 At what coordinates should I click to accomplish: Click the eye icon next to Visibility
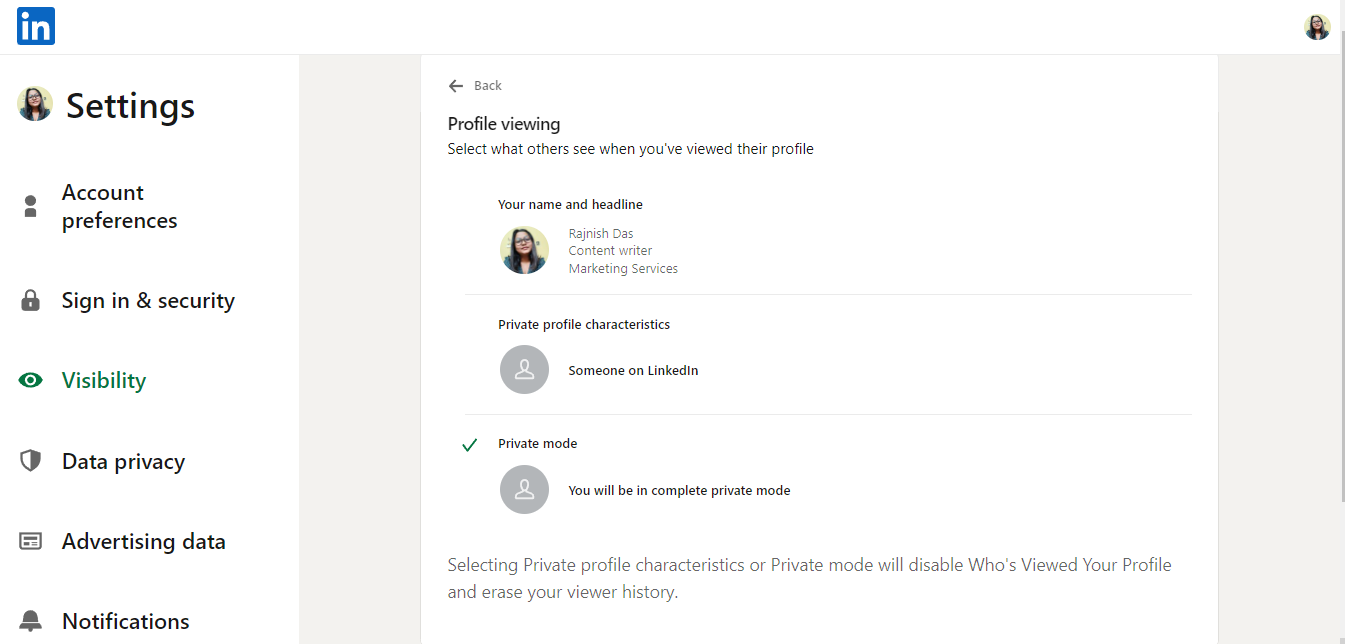pyautogui.click(x=29, y=380)
